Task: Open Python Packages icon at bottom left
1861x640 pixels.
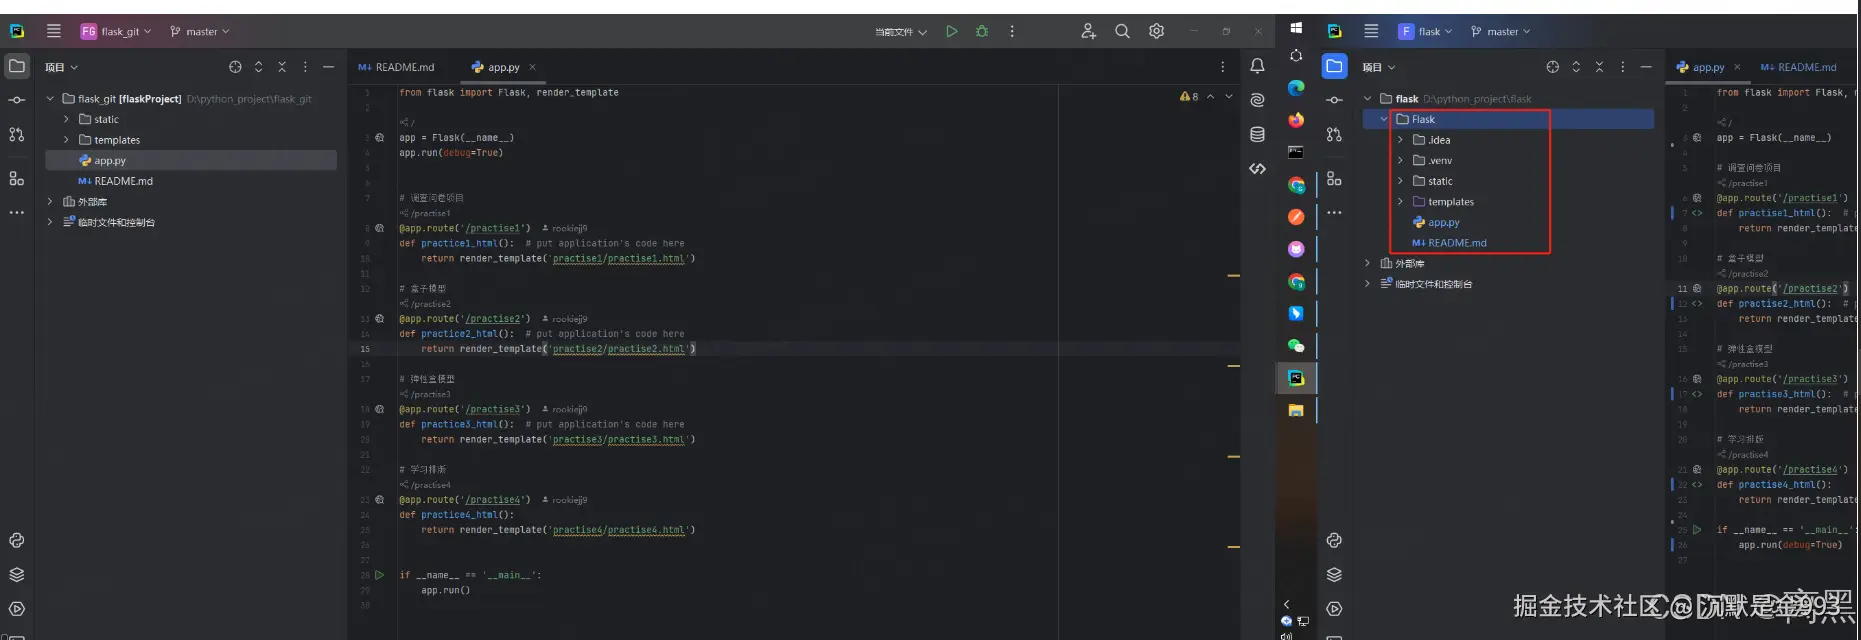Action: click(17, 540)
